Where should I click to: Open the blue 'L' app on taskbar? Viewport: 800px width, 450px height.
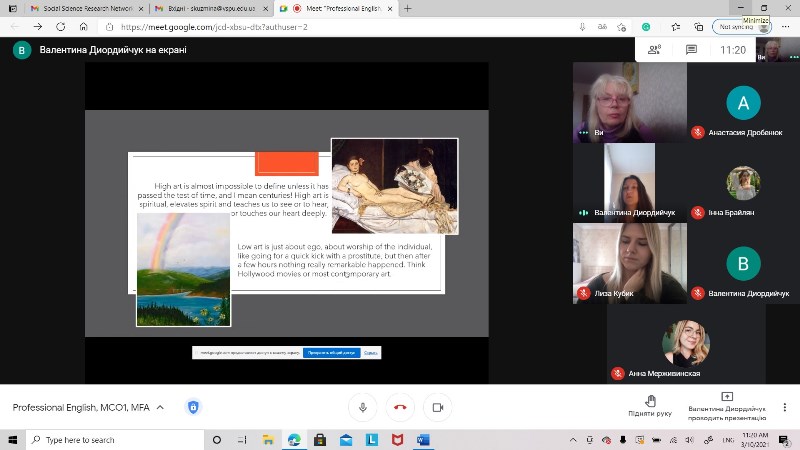click(372, 440)
